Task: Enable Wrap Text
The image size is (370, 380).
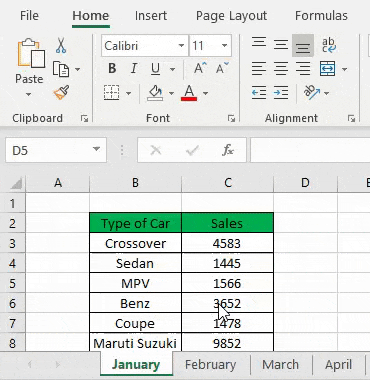Action: [329, 45]
